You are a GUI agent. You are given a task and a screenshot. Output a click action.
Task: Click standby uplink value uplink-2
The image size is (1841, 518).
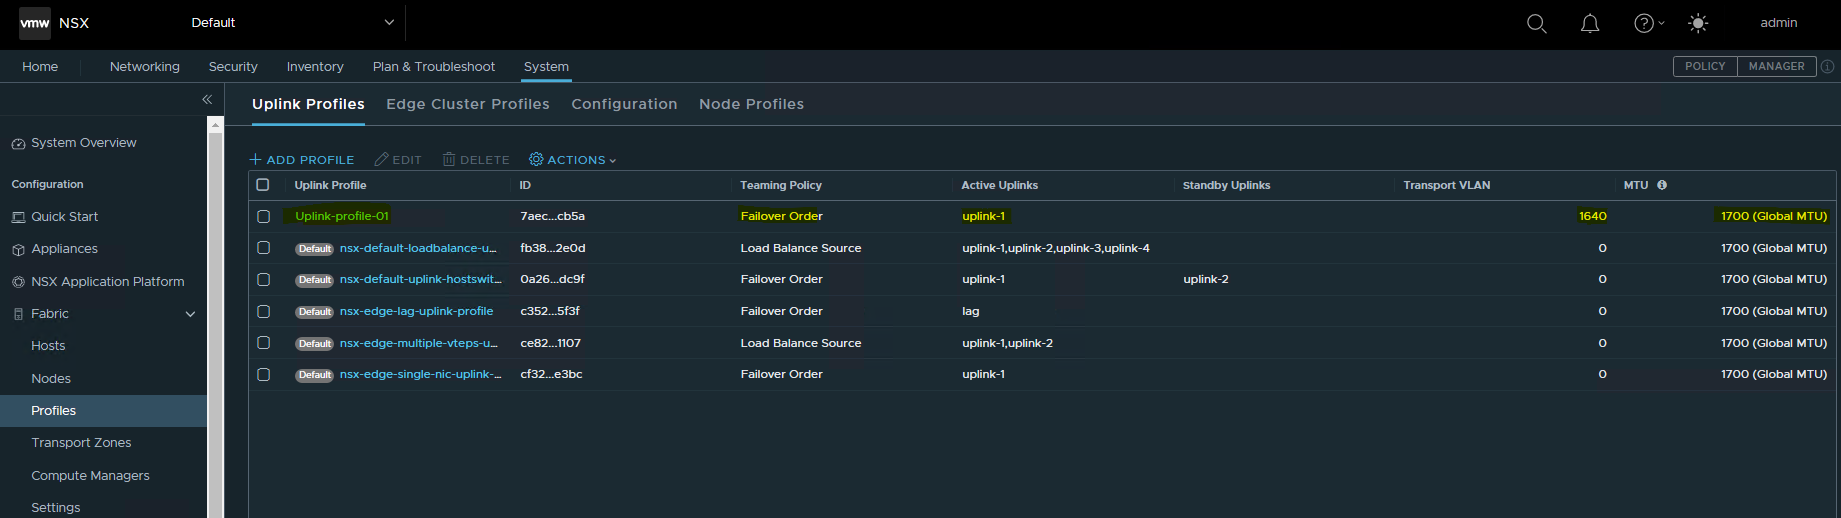tap(1206, 279)
